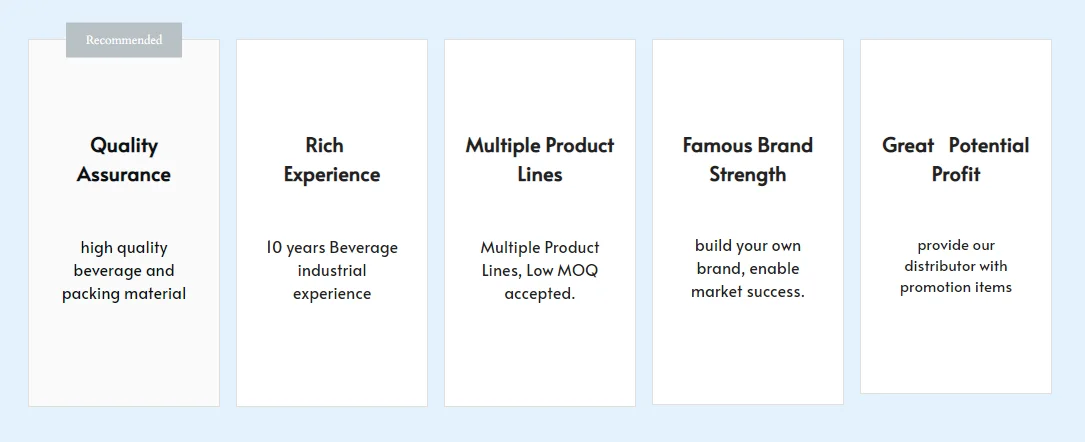Click the Multiple Product Lines heading
The height and width of the screenshot is (442, 1085).
(x=540, y=160)
